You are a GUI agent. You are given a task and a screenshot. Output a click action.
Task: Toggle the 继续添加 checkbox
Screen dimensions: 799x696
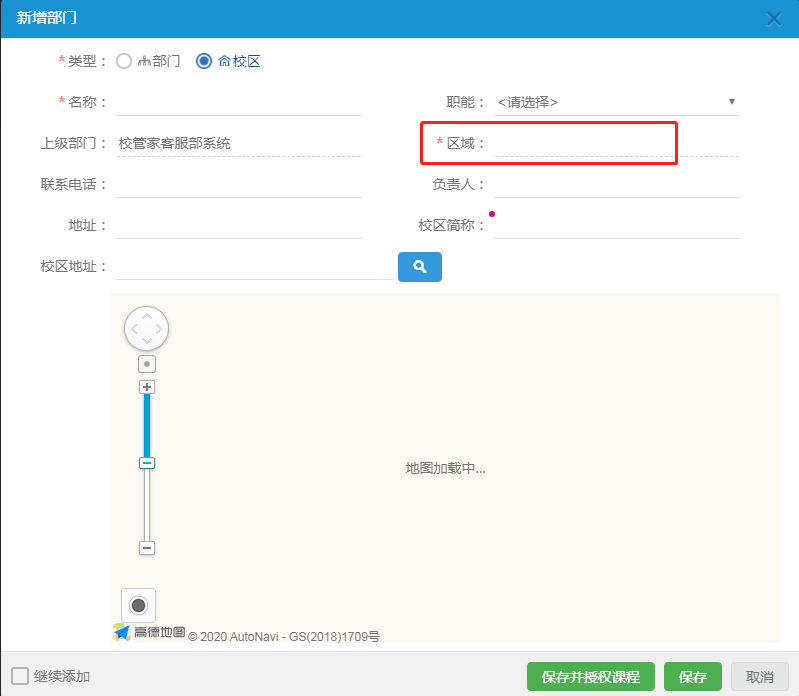coord(20,676)
